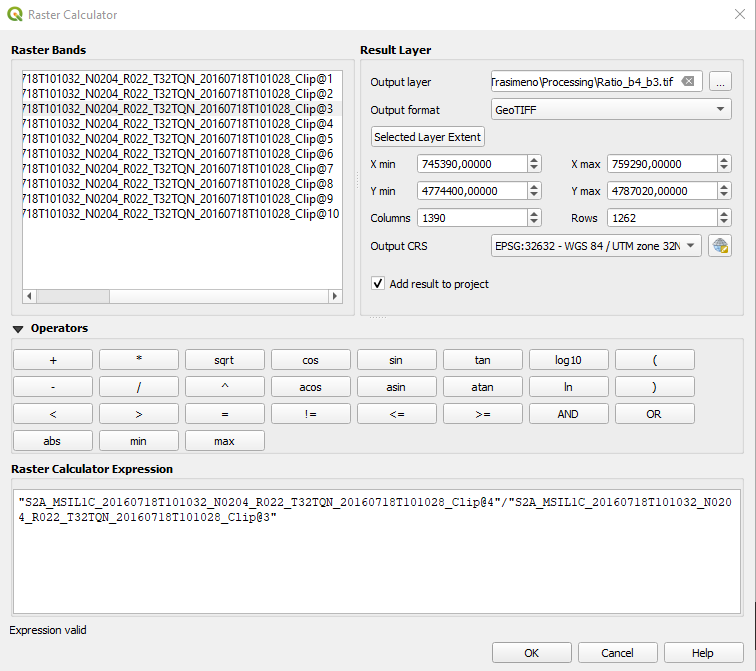Select raster band Clip@10
The image size is (756, 671).
(x=182, y=214)
